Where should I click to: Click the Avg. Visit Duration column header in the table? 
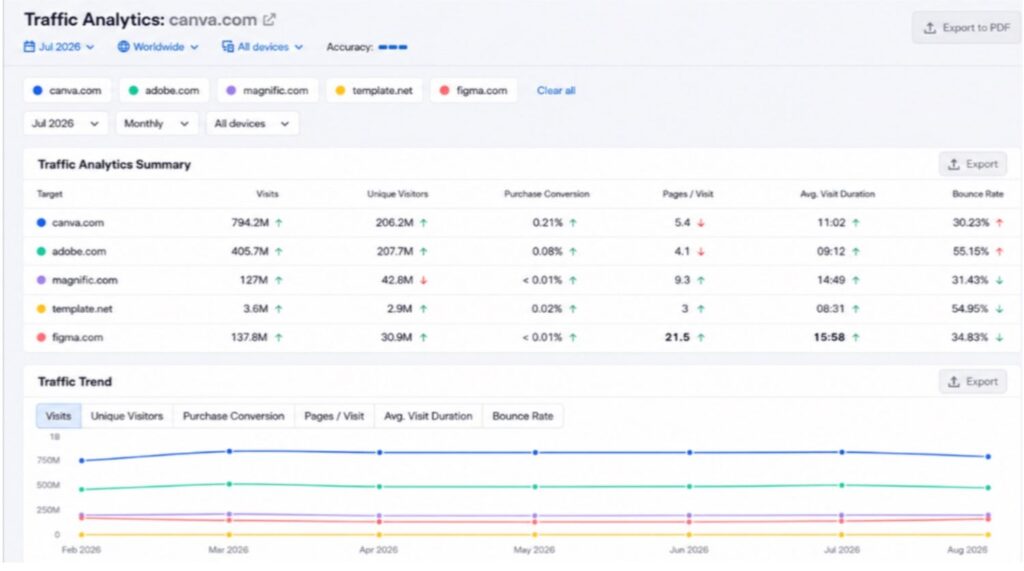(x=837, y=194)
